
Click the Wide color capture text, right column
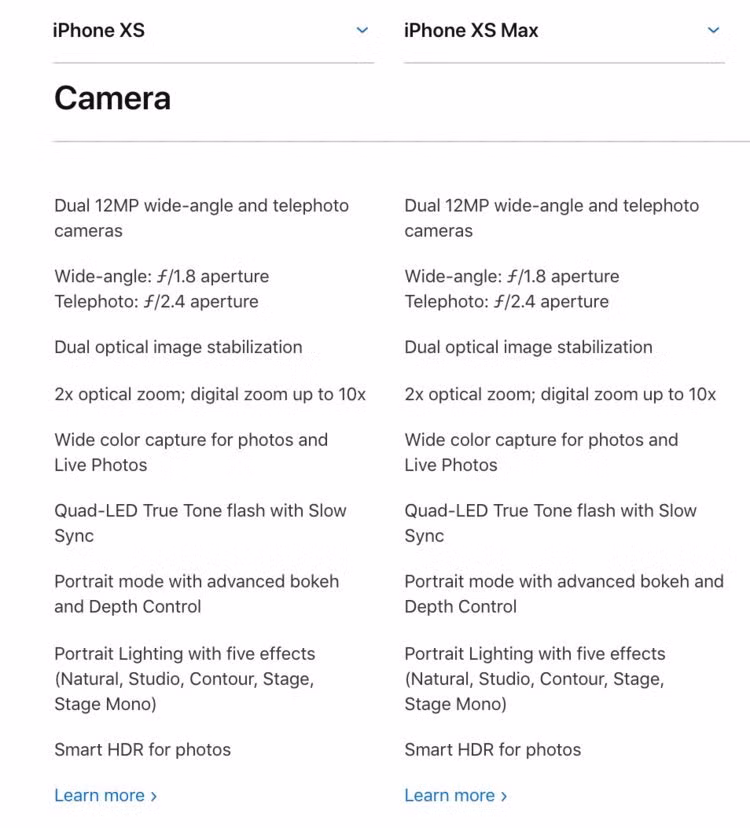(540, 451)
